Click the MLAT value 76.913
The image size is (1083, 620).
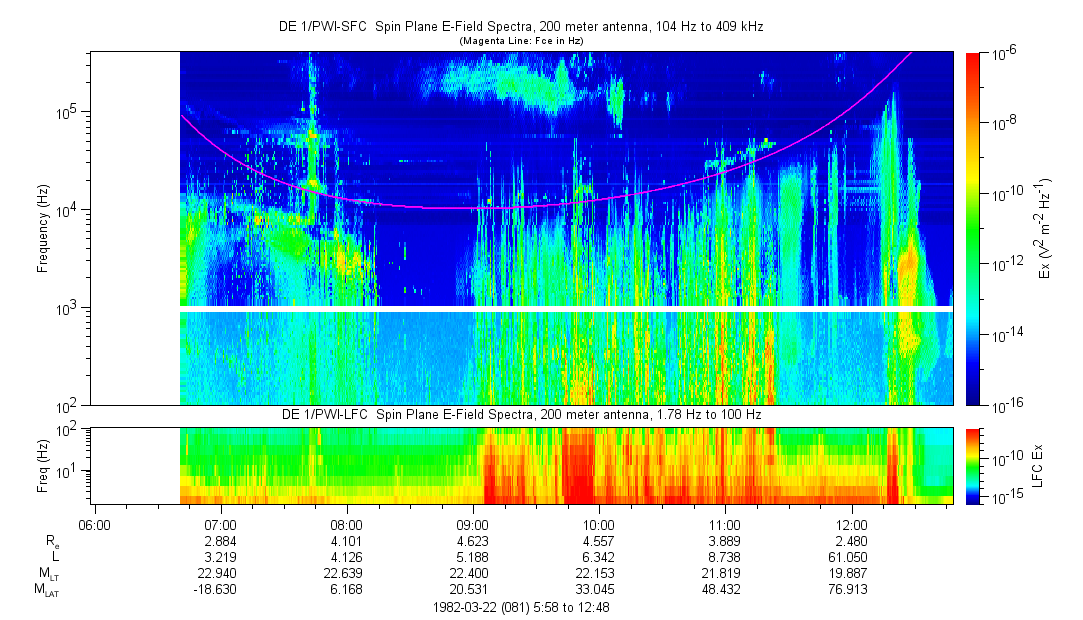point(851,590)
